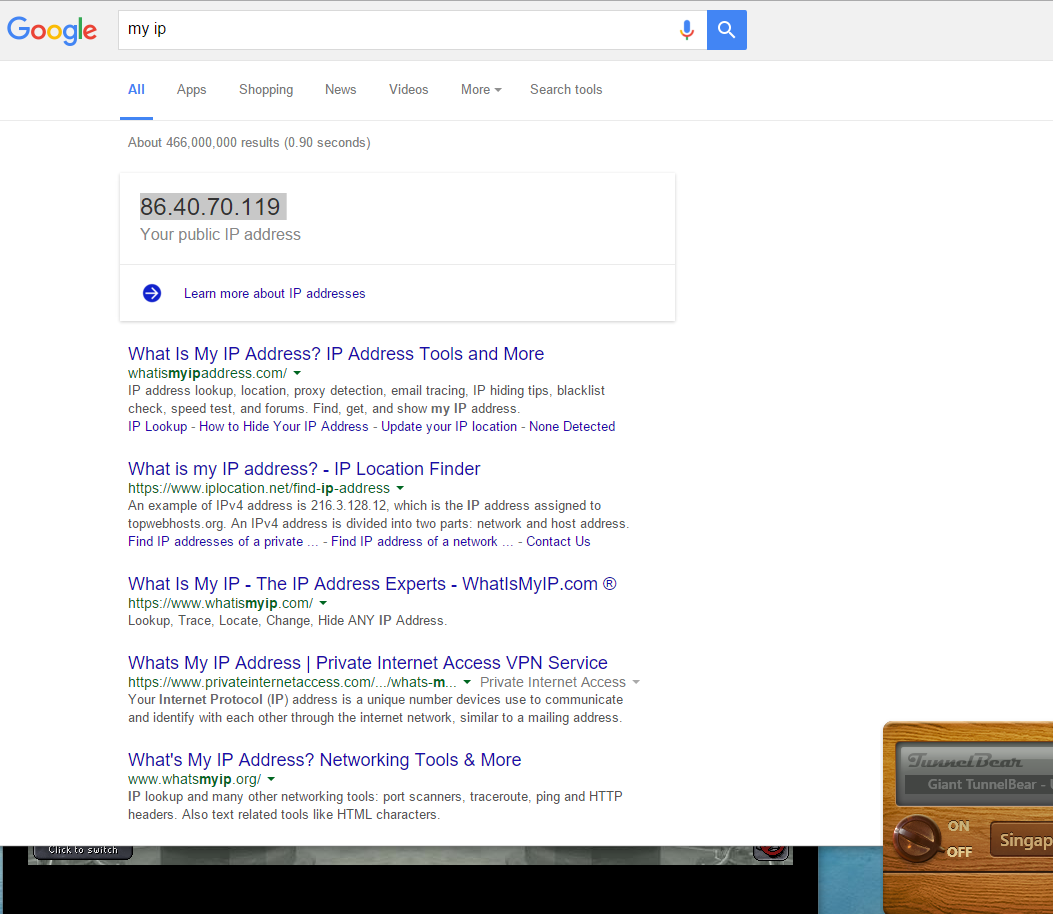Expand arrow next to iplocation.net URL
The image size is (1053, 914).
click(400, 488)
